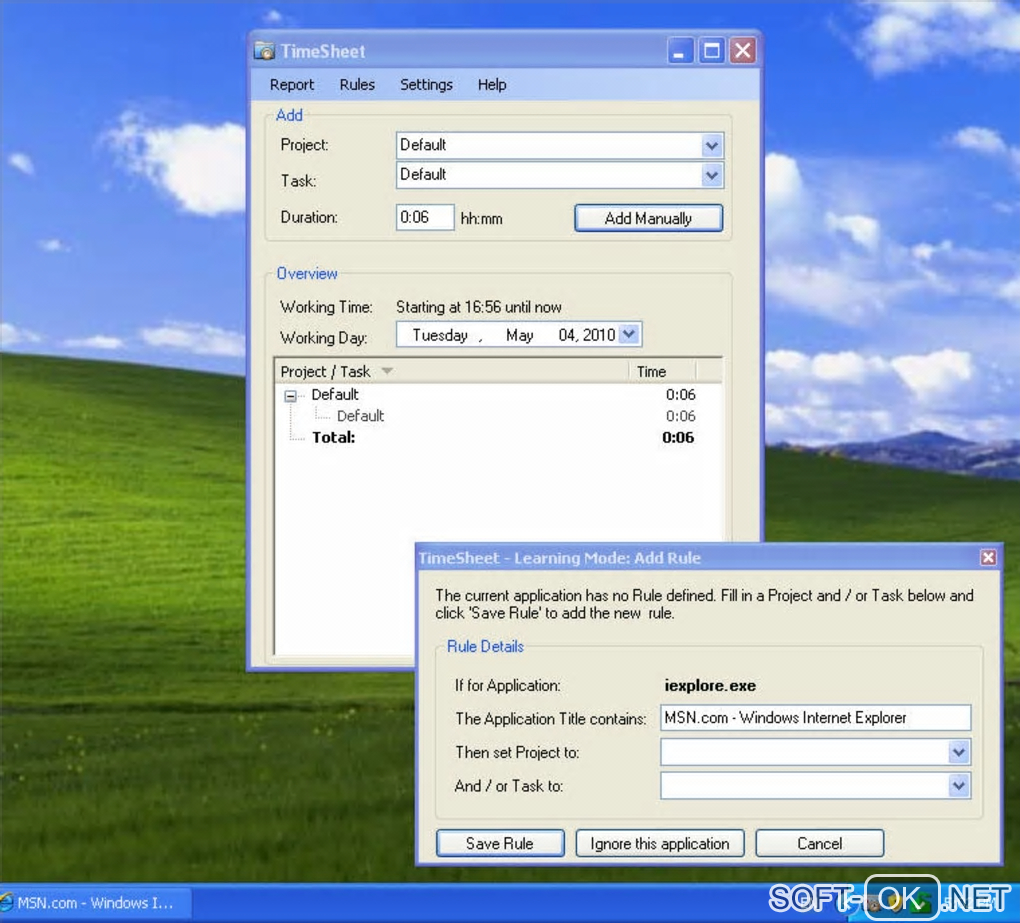Open the Then set Project to dropdown

click(x=958, y=753)
